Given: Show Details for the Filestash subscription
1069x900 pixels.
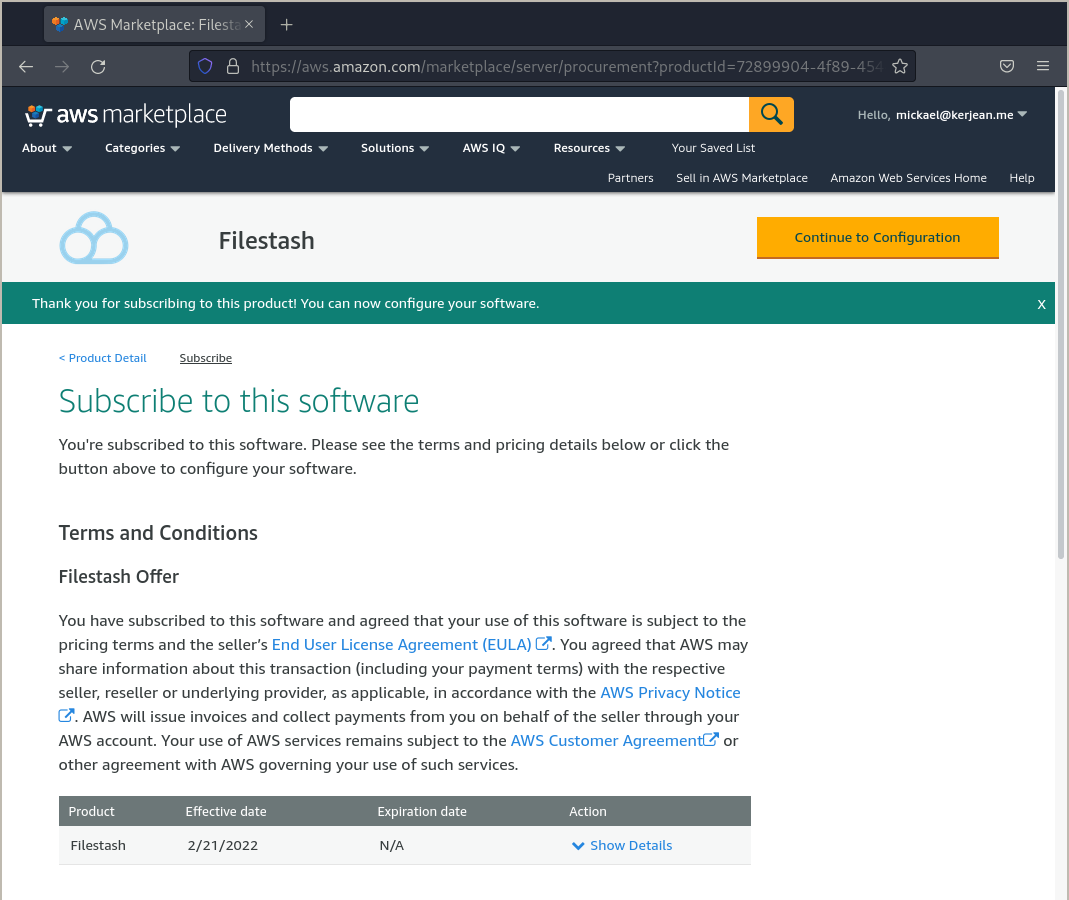Looking at the screenshot, I should pos(622,845).
